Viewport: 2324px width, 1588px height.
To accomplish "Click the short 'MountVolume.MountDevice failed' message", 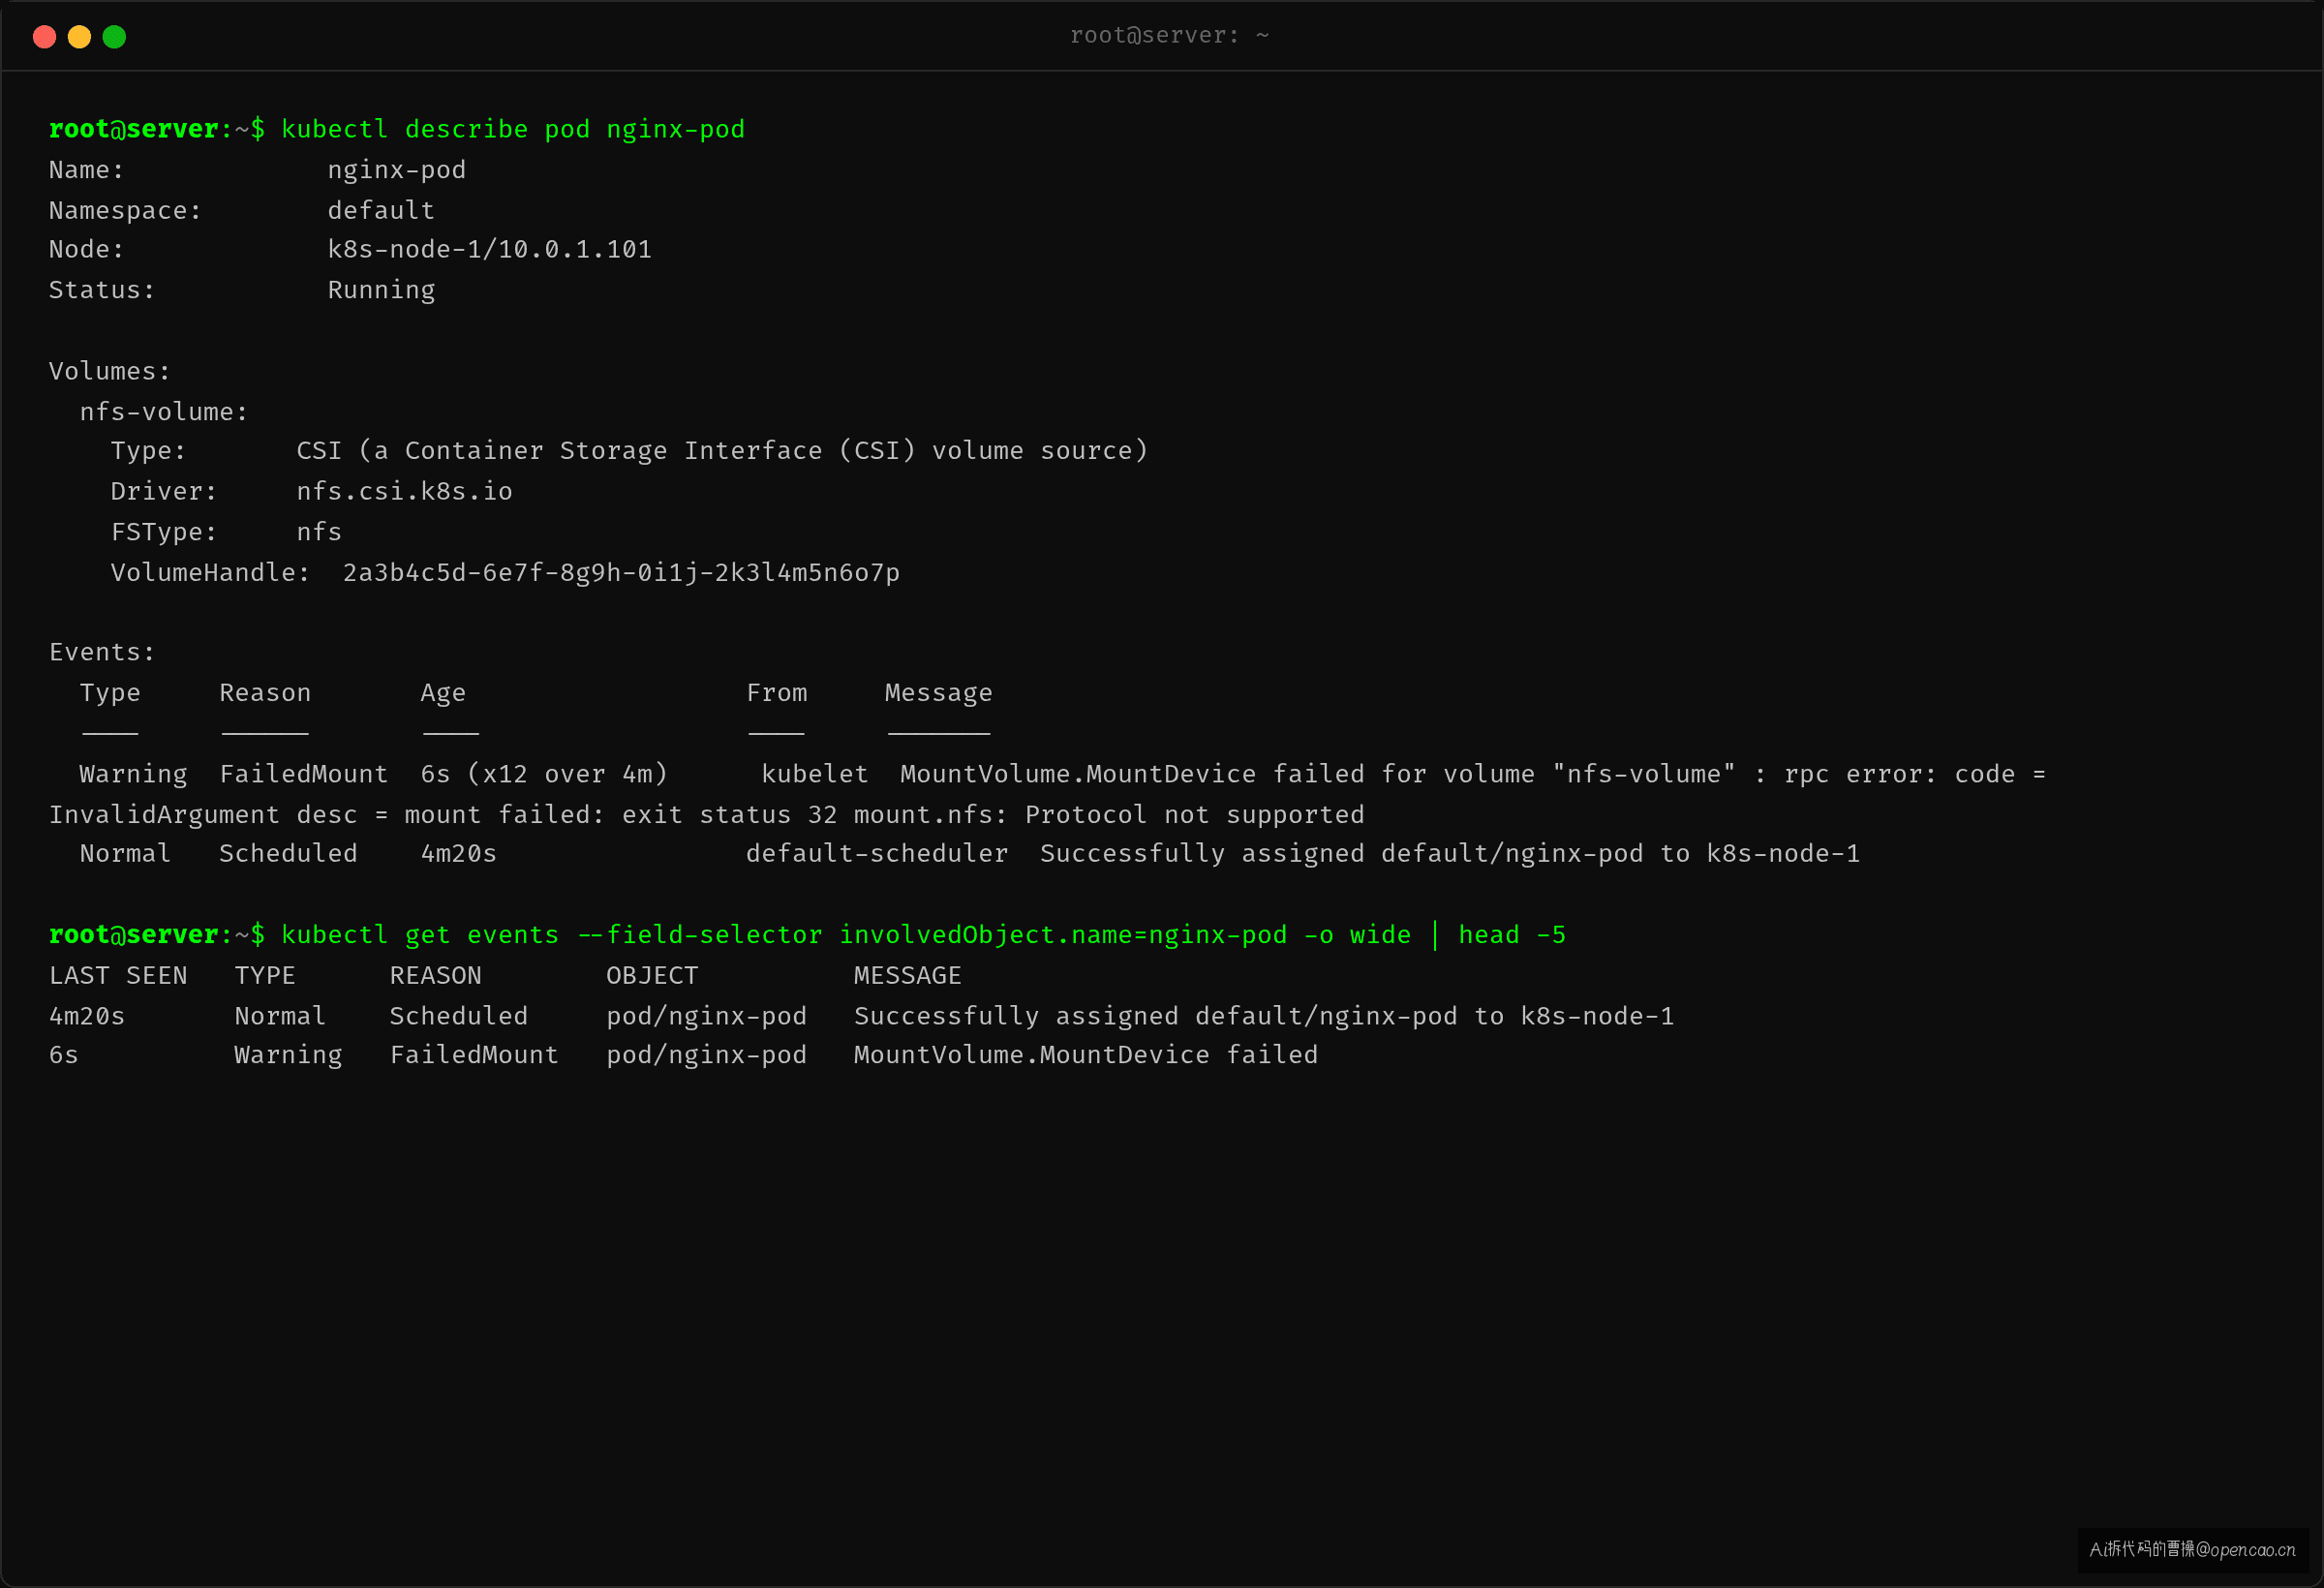I will pyautogui.click(x=1085, y=1055).
